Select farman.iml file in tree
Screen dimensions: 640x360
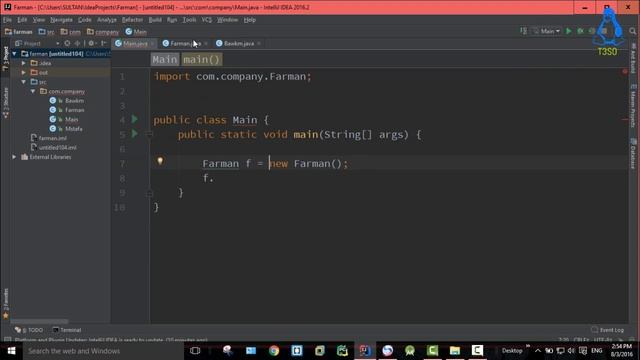(53, 138)
